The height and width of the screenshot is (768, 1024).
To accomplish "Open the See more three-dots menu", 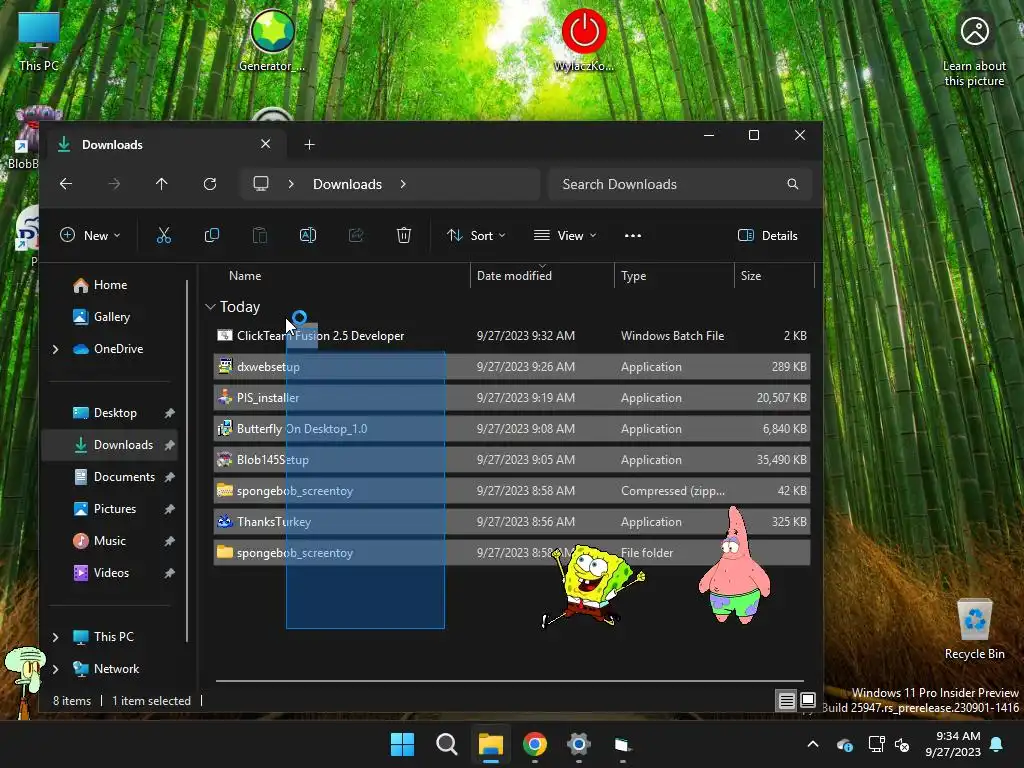I will pos(633,236).
